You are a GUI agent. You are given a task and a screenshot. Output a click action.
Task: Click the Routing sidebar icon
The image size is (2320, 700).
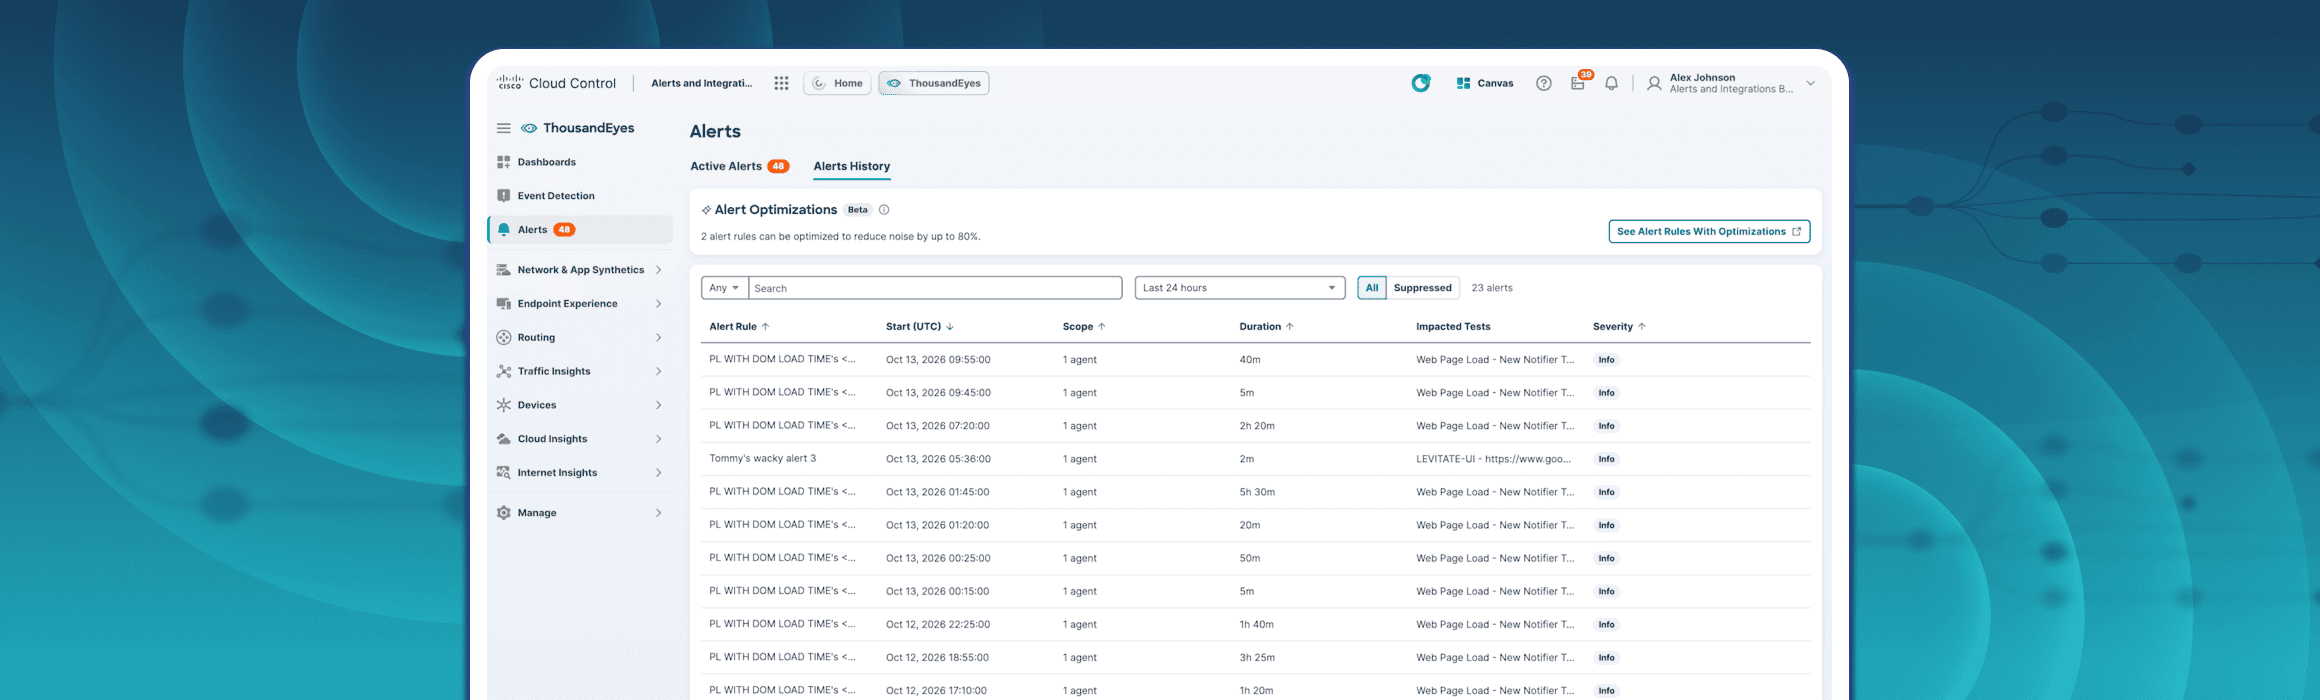coord(504,338)
